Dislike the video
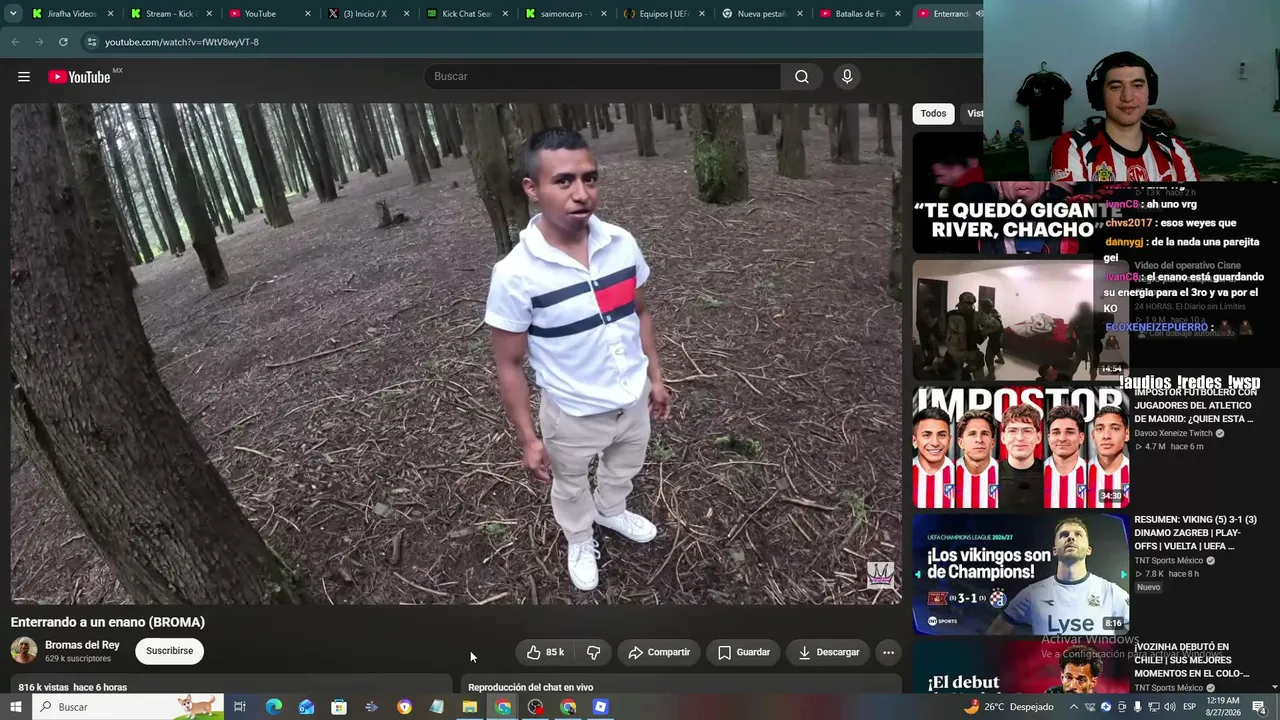Viewport: 1280px width, 720px height. click(x=593, y=652)
